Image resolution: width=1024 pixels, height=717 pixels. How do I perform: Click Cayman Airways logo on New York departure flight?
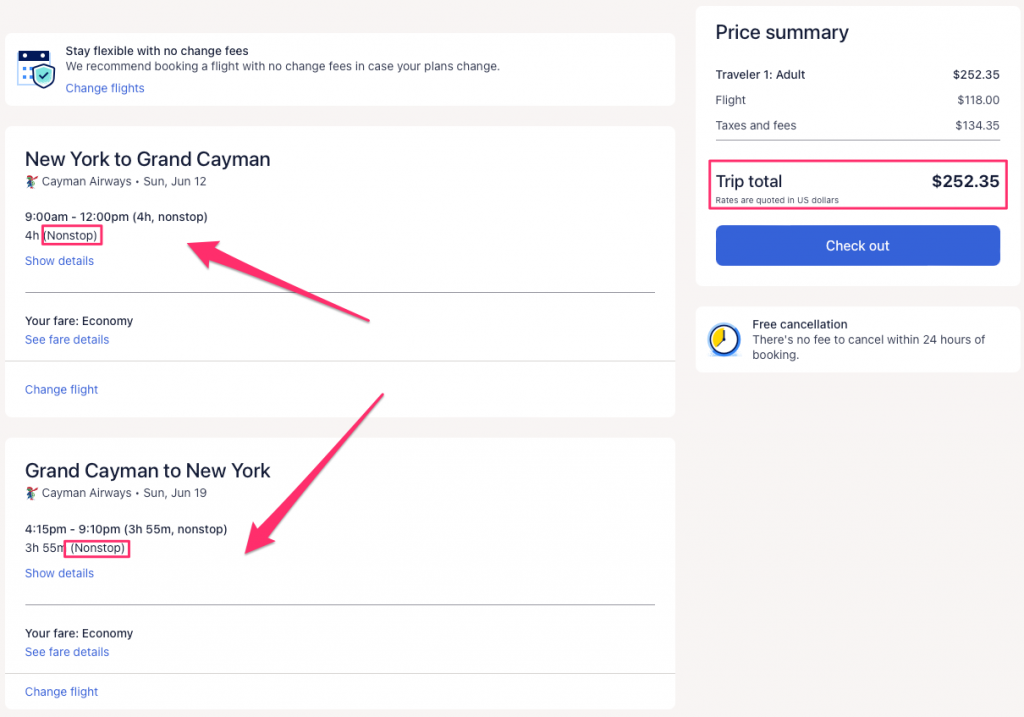[x=32, y=182]
